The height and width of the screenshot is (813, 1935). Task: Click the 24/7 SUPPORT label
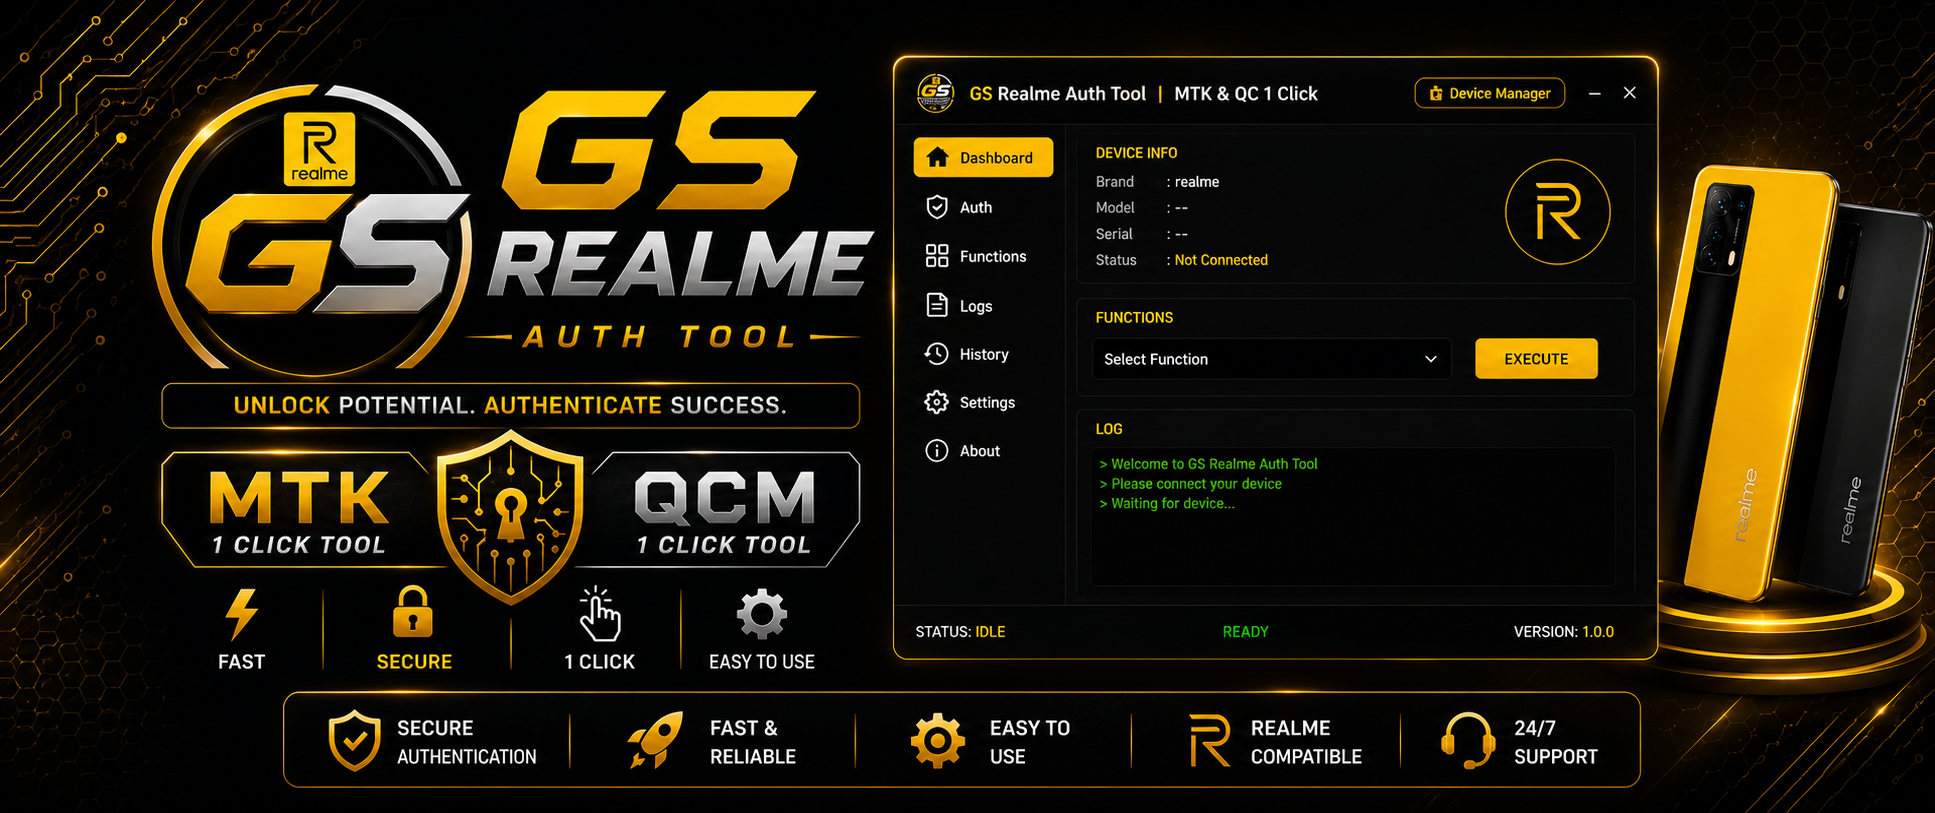1555,742
